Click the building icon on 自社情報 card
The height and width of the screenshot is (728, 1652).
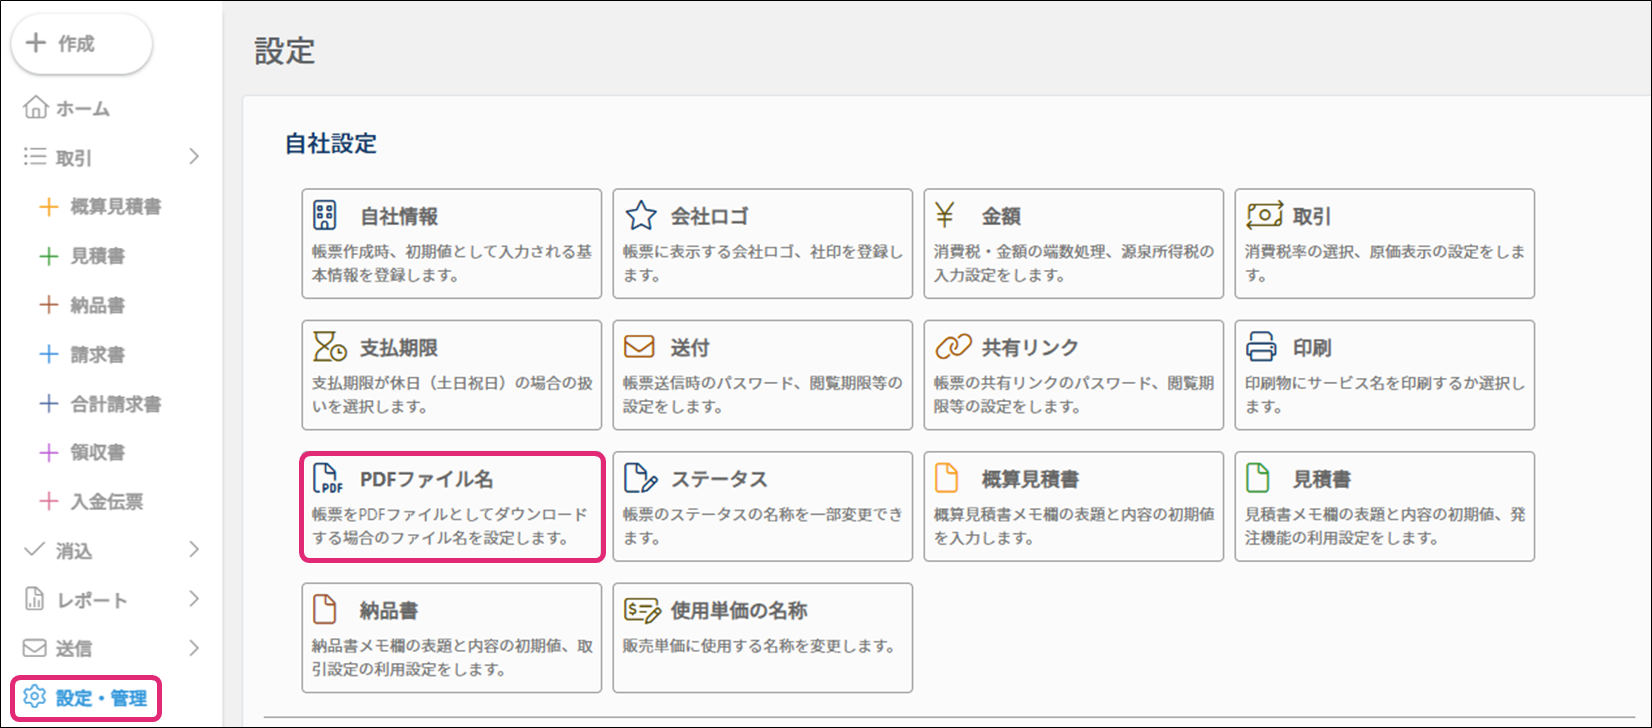325,216
